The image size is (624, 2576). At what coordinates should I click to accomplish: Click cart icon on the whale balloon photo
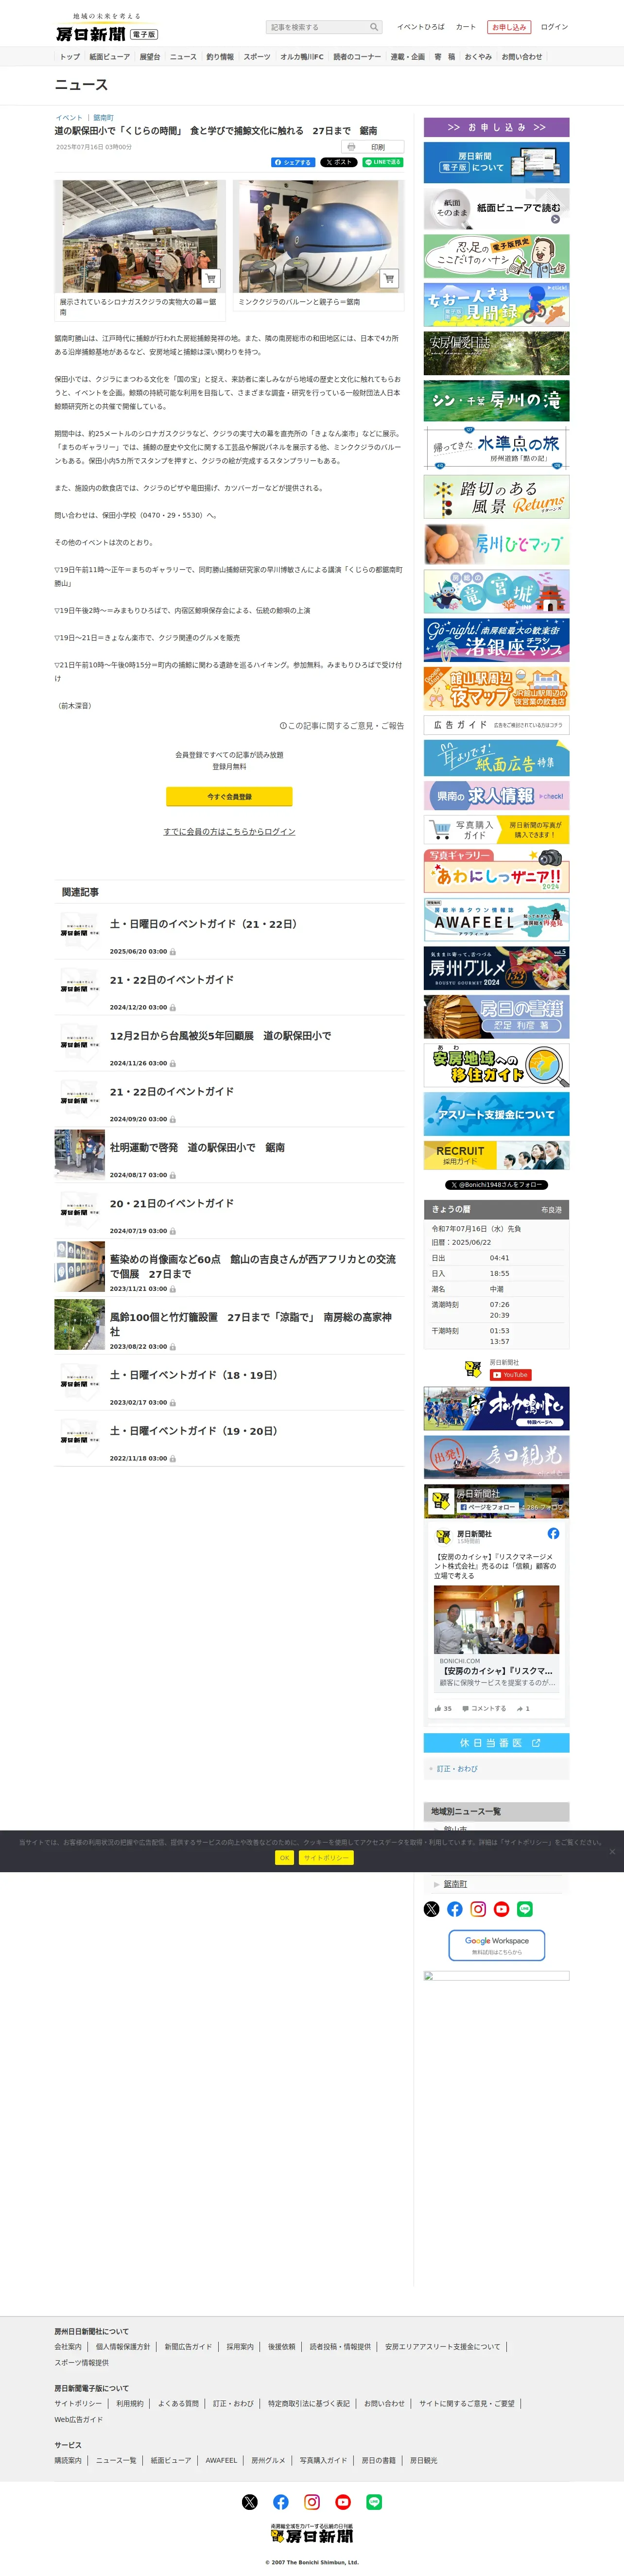click(389, 278)
